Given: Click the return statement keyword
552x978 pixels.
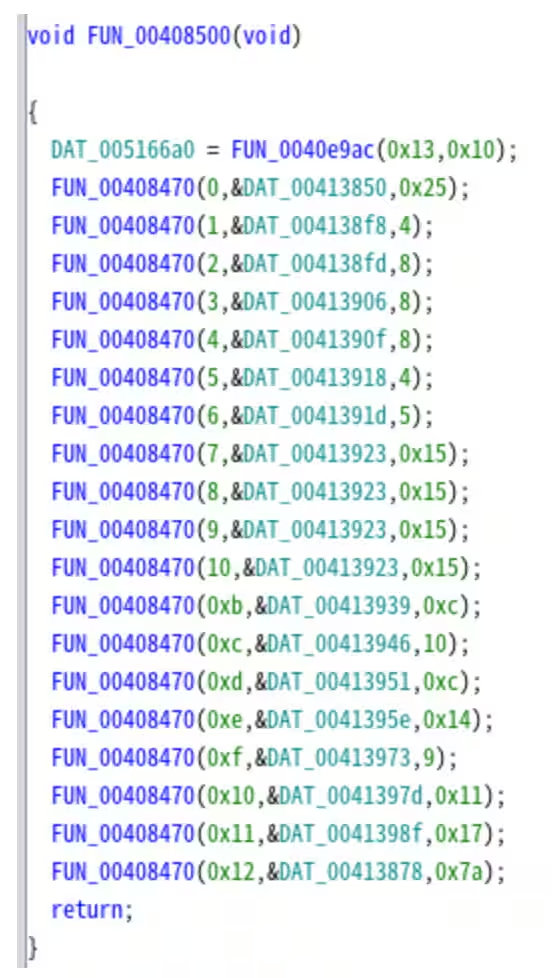Looking at the screenshot, I should click(x=87, y=911).
